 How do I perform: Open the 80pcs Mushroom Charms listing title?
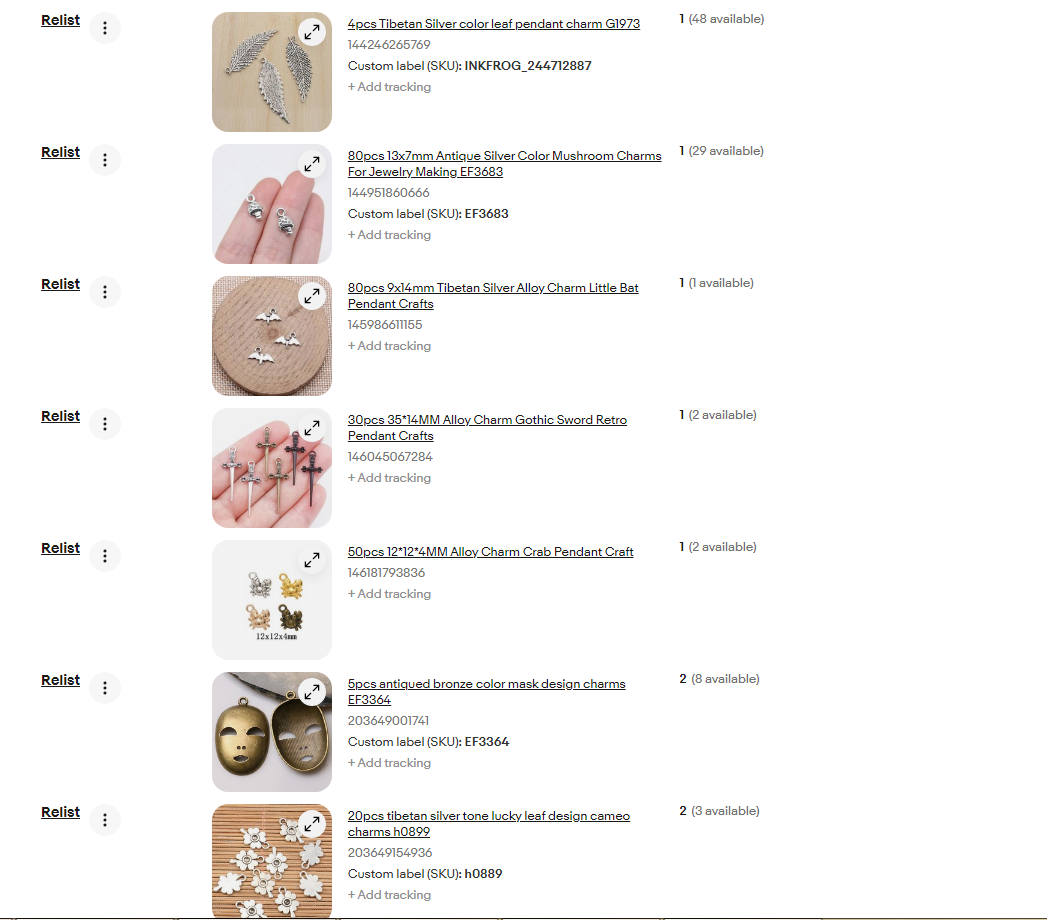[504, 164]
